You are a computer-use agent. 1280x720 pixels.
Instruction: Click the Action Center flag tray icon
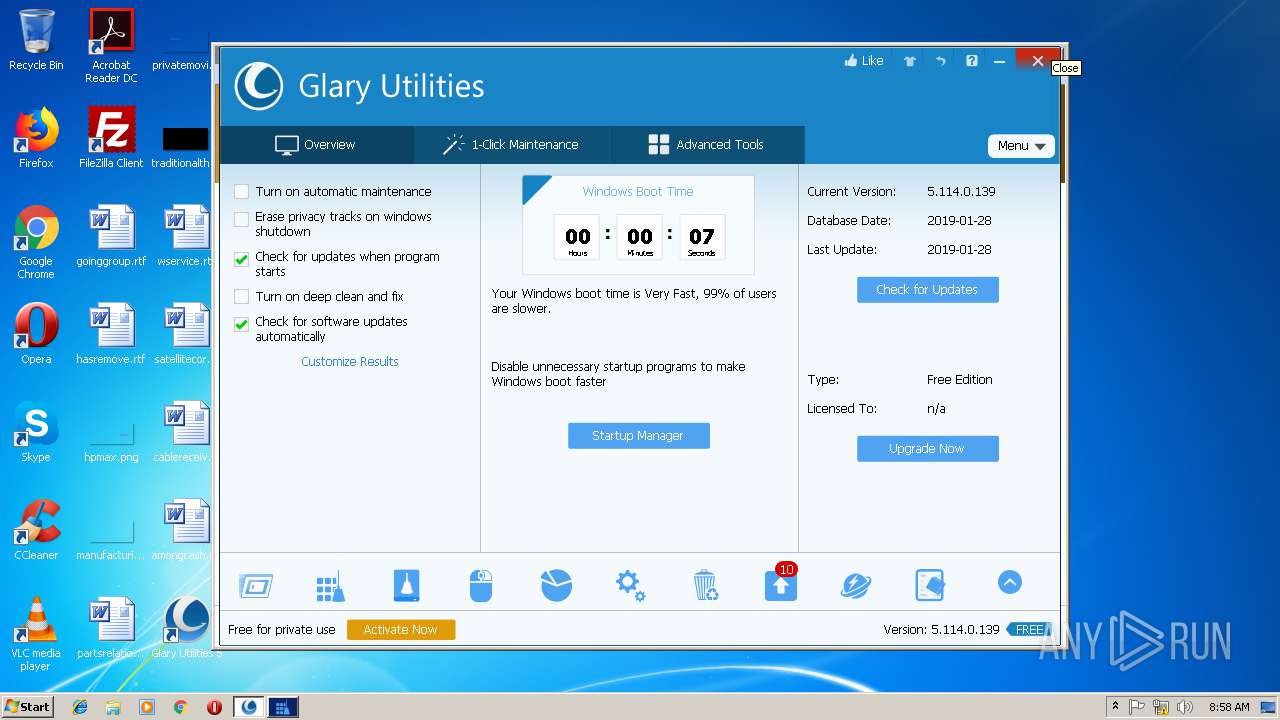1137,707
